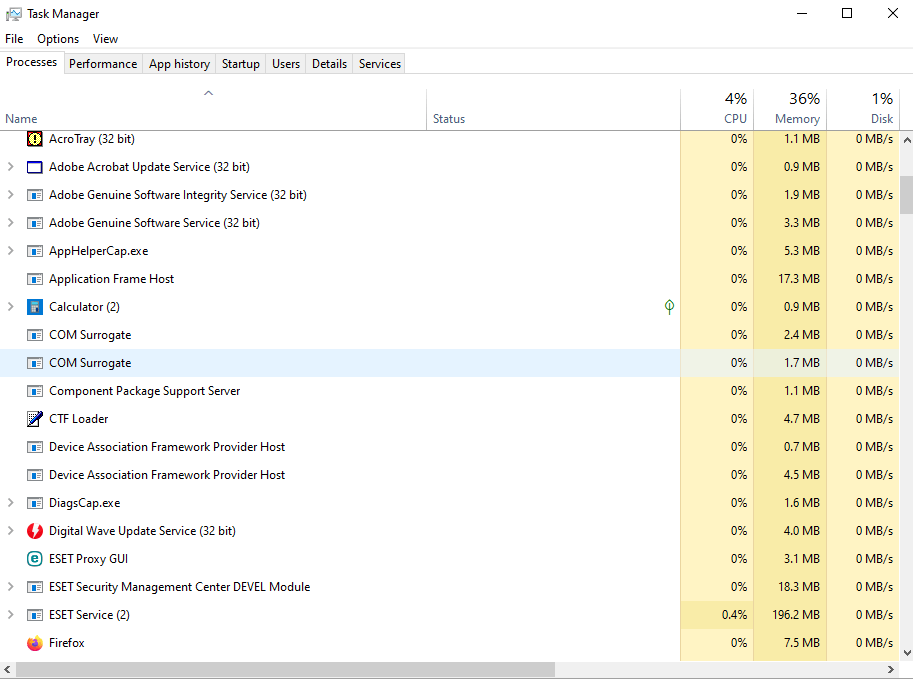Click the DiagsCap.exe process icon
Viewport: 913px width, 682px height.
[35, 503]
